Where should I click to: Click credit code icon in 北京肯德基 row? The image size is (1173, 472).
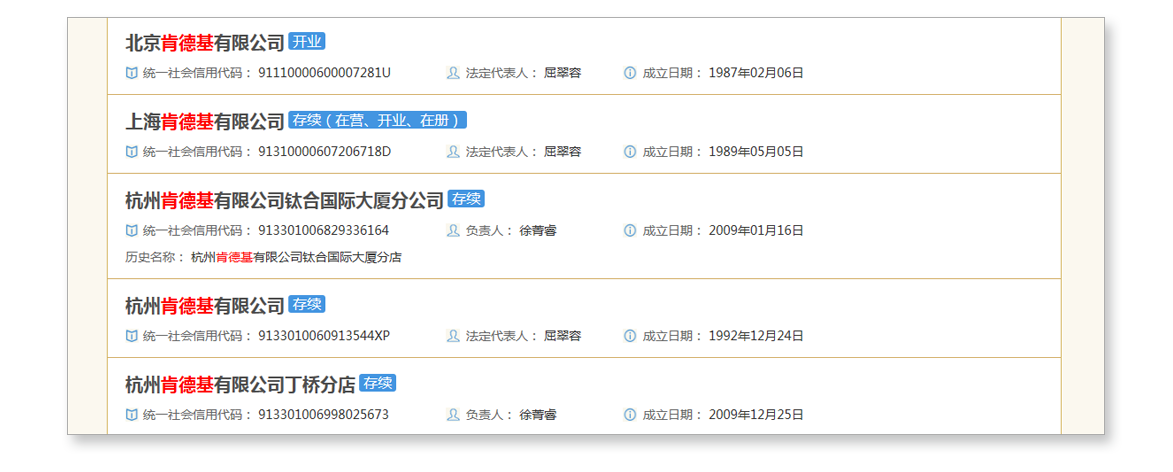[132, 73]
